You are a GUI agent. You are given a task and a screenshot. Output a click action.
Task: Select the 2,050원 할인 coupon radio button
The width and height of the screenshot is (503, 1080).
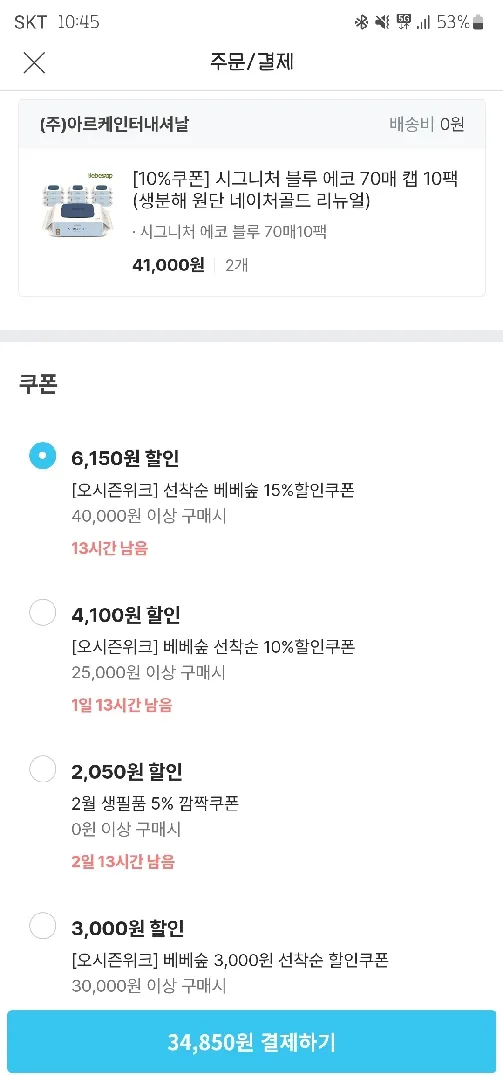click(43, 769)
